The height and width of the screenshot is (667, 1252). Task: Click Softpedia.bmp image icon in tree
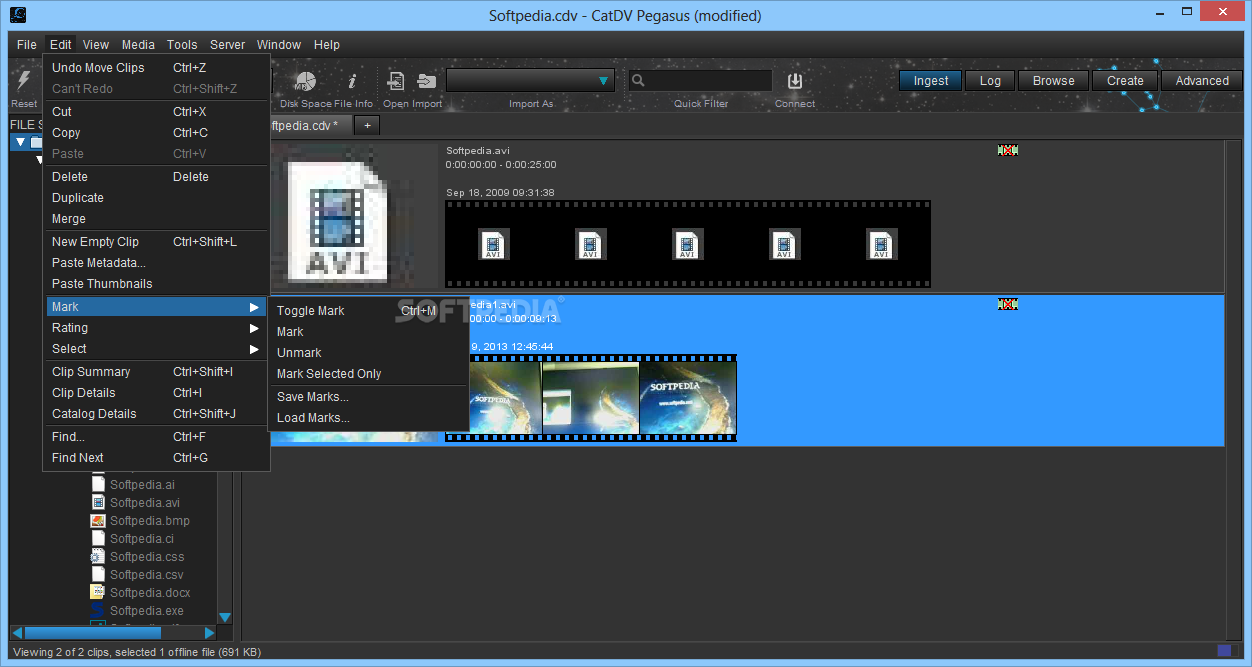click(x=98, y=520)
